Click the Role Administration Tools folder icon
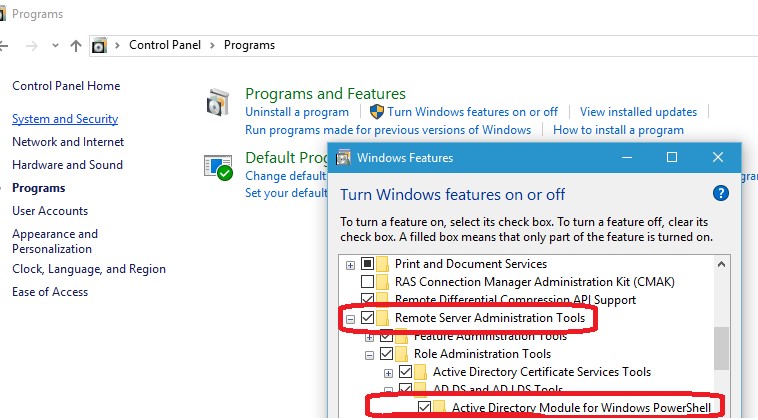Viewport: 758px width, 420px height. (401, 354)
